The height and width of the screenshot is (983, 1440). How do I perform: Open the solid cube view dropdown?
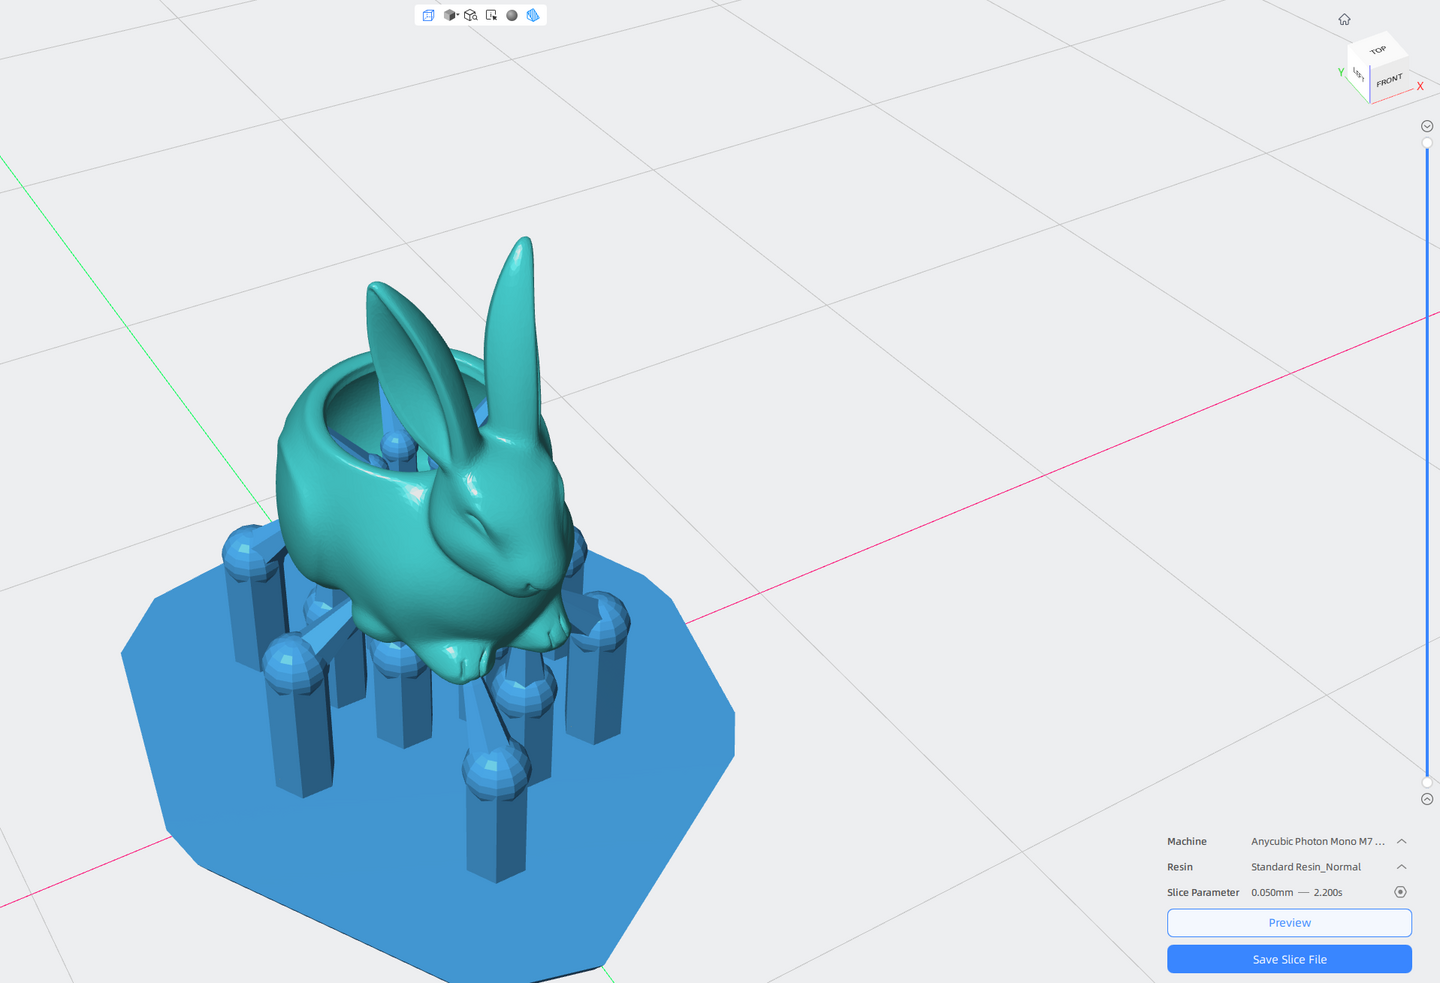click(x=451, y=15)
